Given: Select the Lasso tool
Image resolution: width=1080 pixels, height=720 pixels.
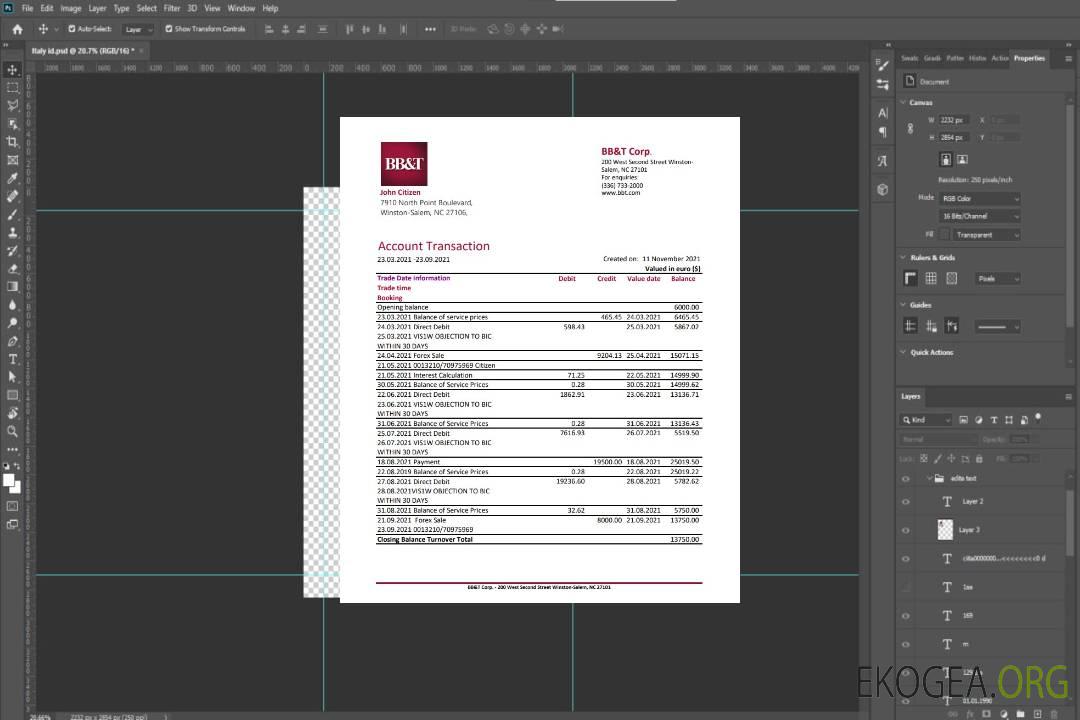Looking at the screenshot, I should tap(12, 105).
